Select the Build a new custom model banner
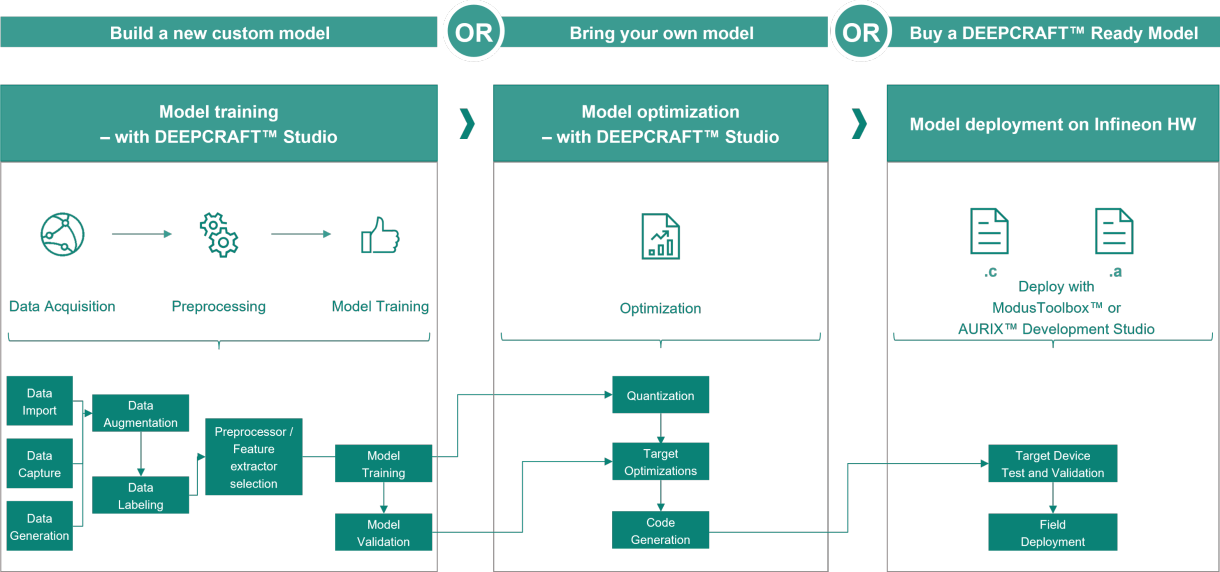This screenshot has width=1220, height=572. [x=219, y=33]
